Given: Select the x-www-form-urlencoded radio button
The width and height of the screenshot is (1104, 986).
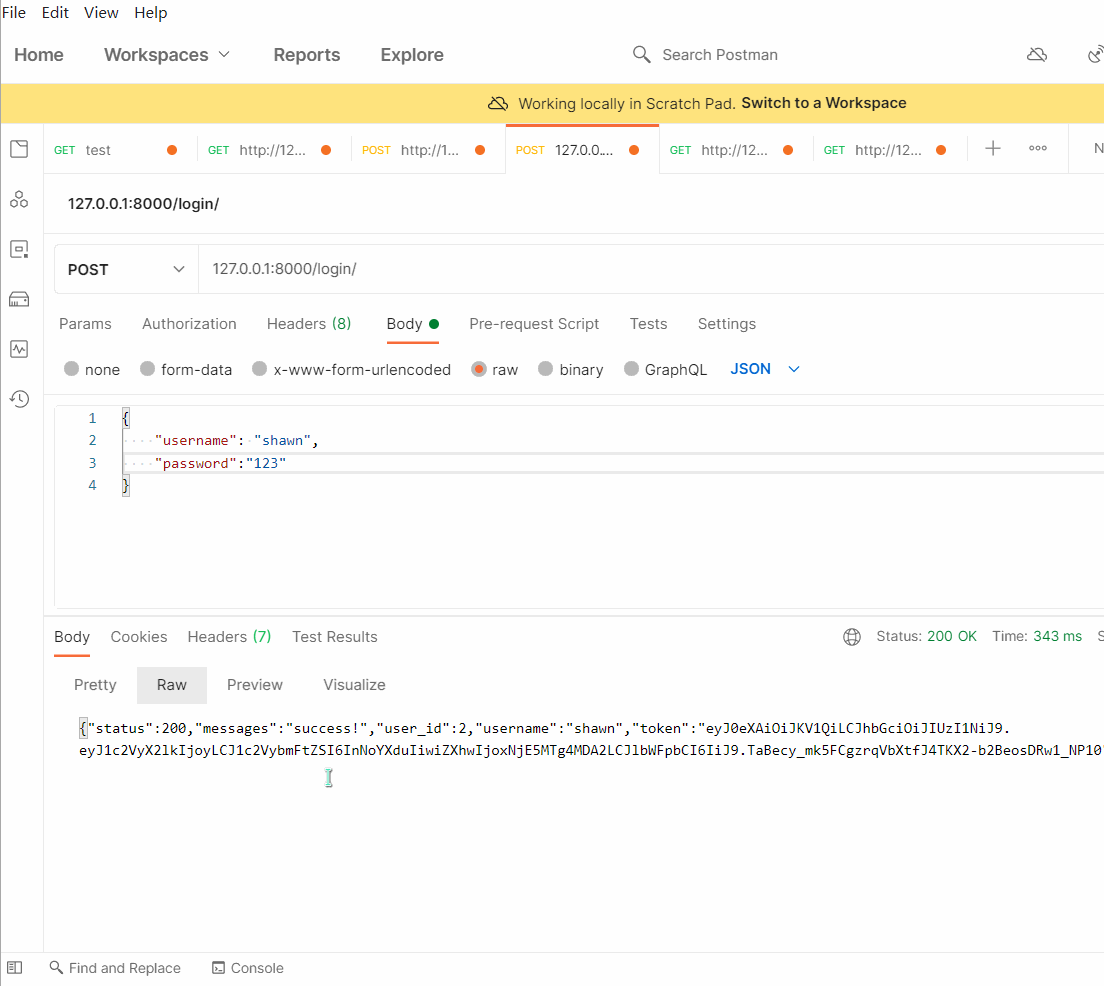Looking at the screenshot, I should pyautogui.click(x=260, y=369).
